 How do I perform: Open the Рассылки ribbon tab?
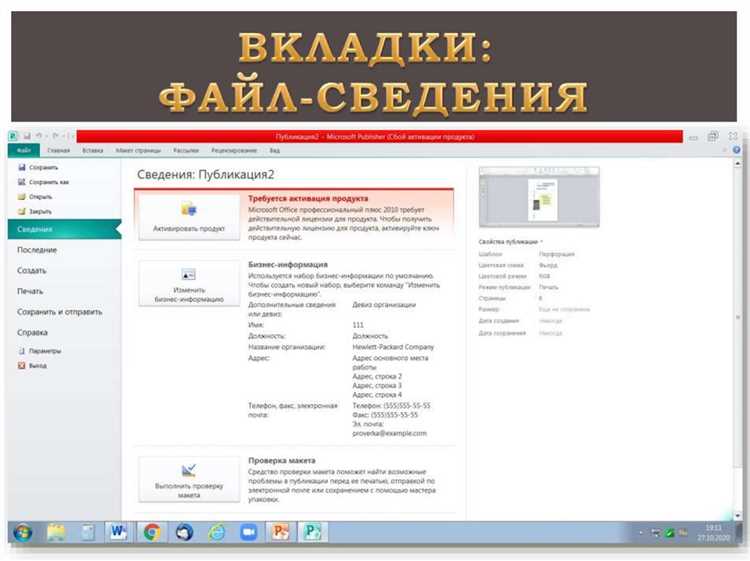coord(186,150)
